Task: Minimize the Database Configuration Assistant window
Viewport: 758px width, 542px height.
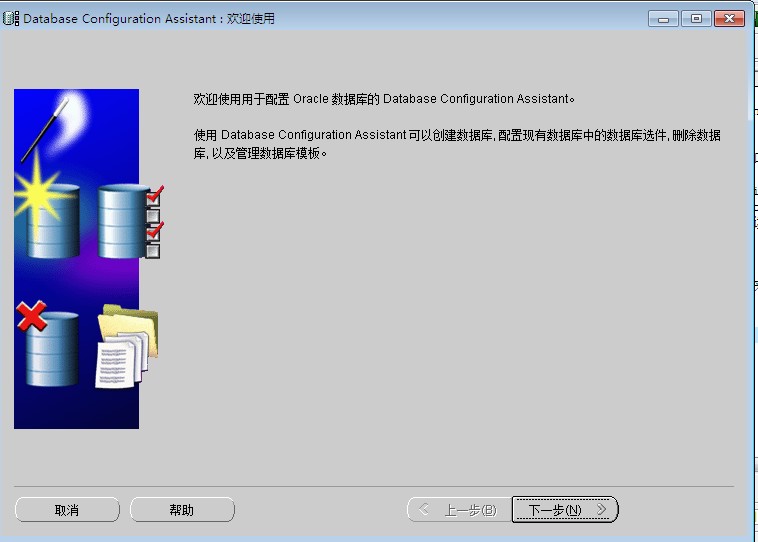Action: click(663, 19)
